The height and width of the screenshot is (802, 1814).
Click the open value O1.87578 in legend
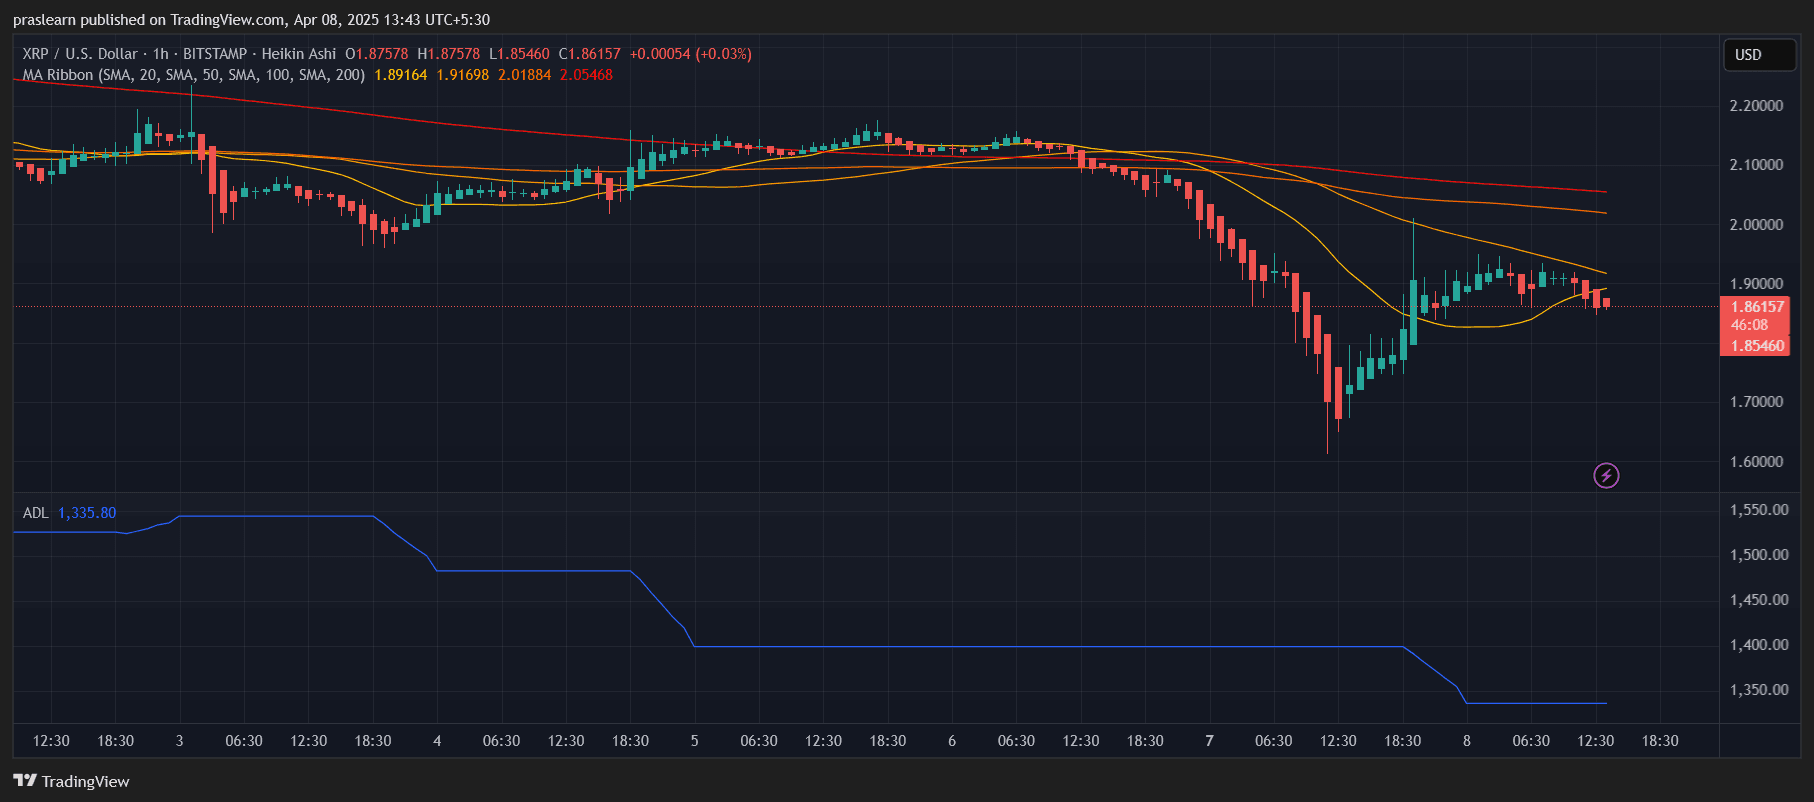tap(377, 54)
